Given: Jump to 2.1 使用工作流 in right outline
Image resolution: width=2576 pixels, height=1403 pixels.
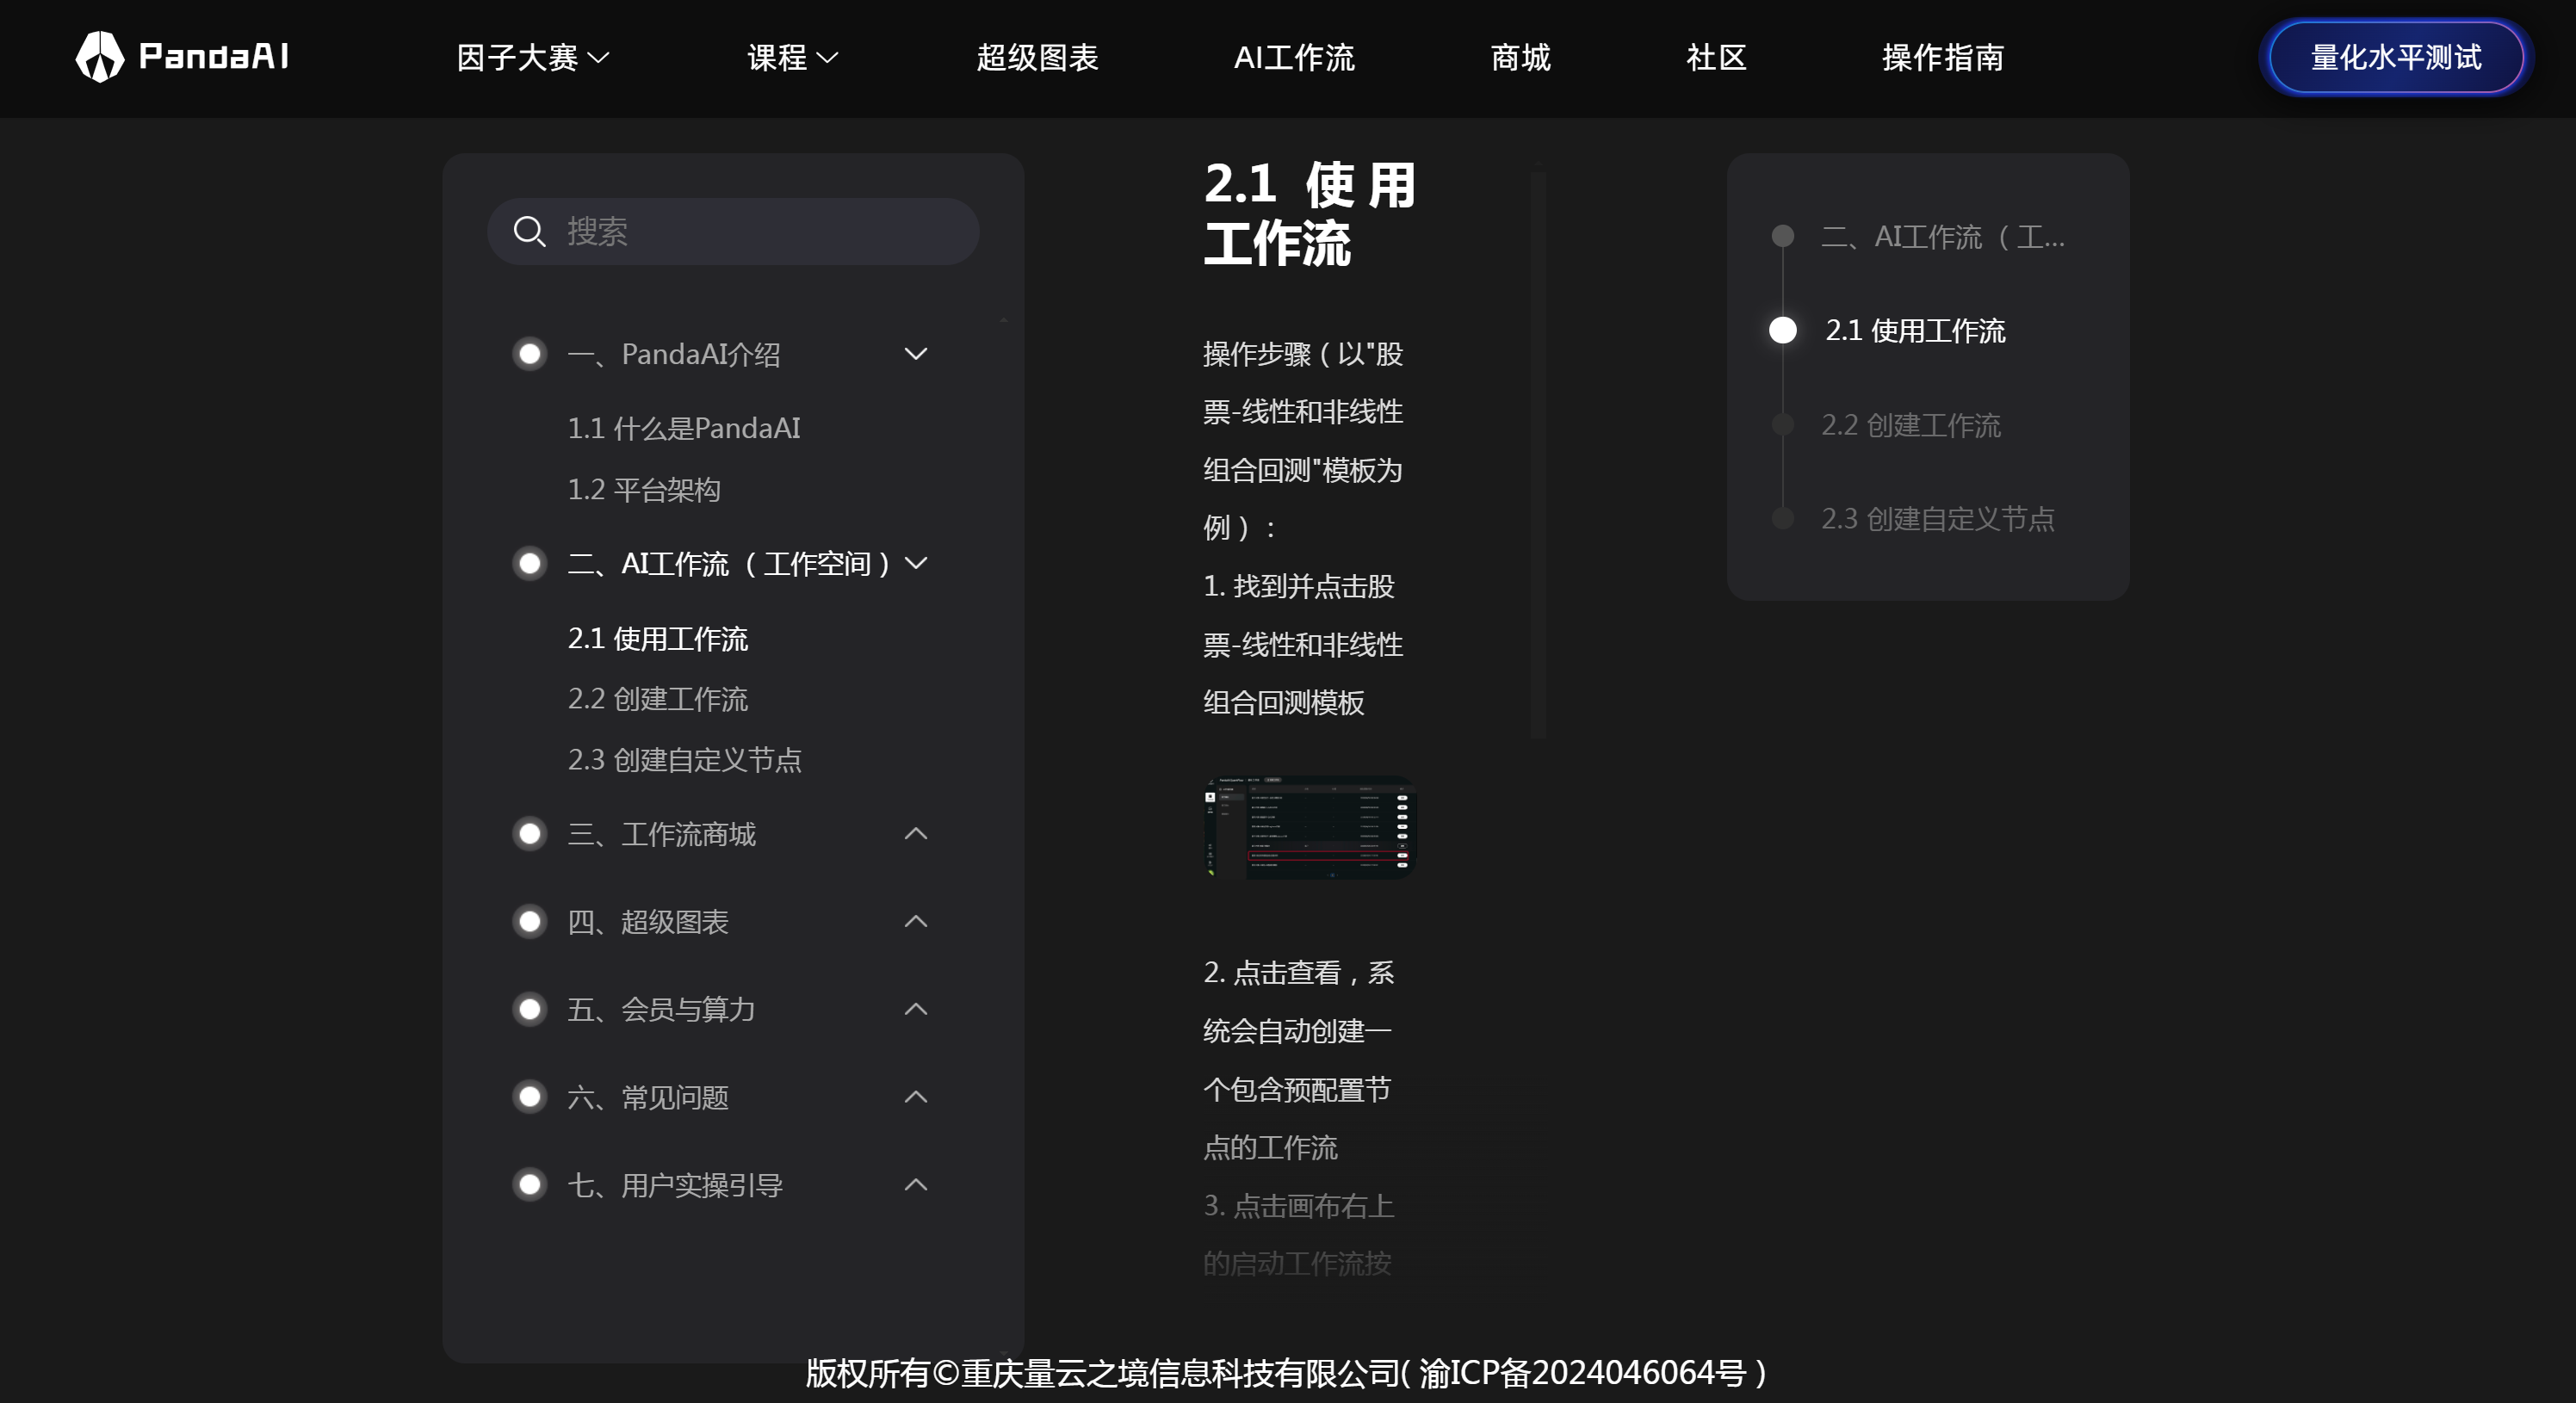Looking at the screenshot, I should pyautogui.click(x=1915, y=331).
